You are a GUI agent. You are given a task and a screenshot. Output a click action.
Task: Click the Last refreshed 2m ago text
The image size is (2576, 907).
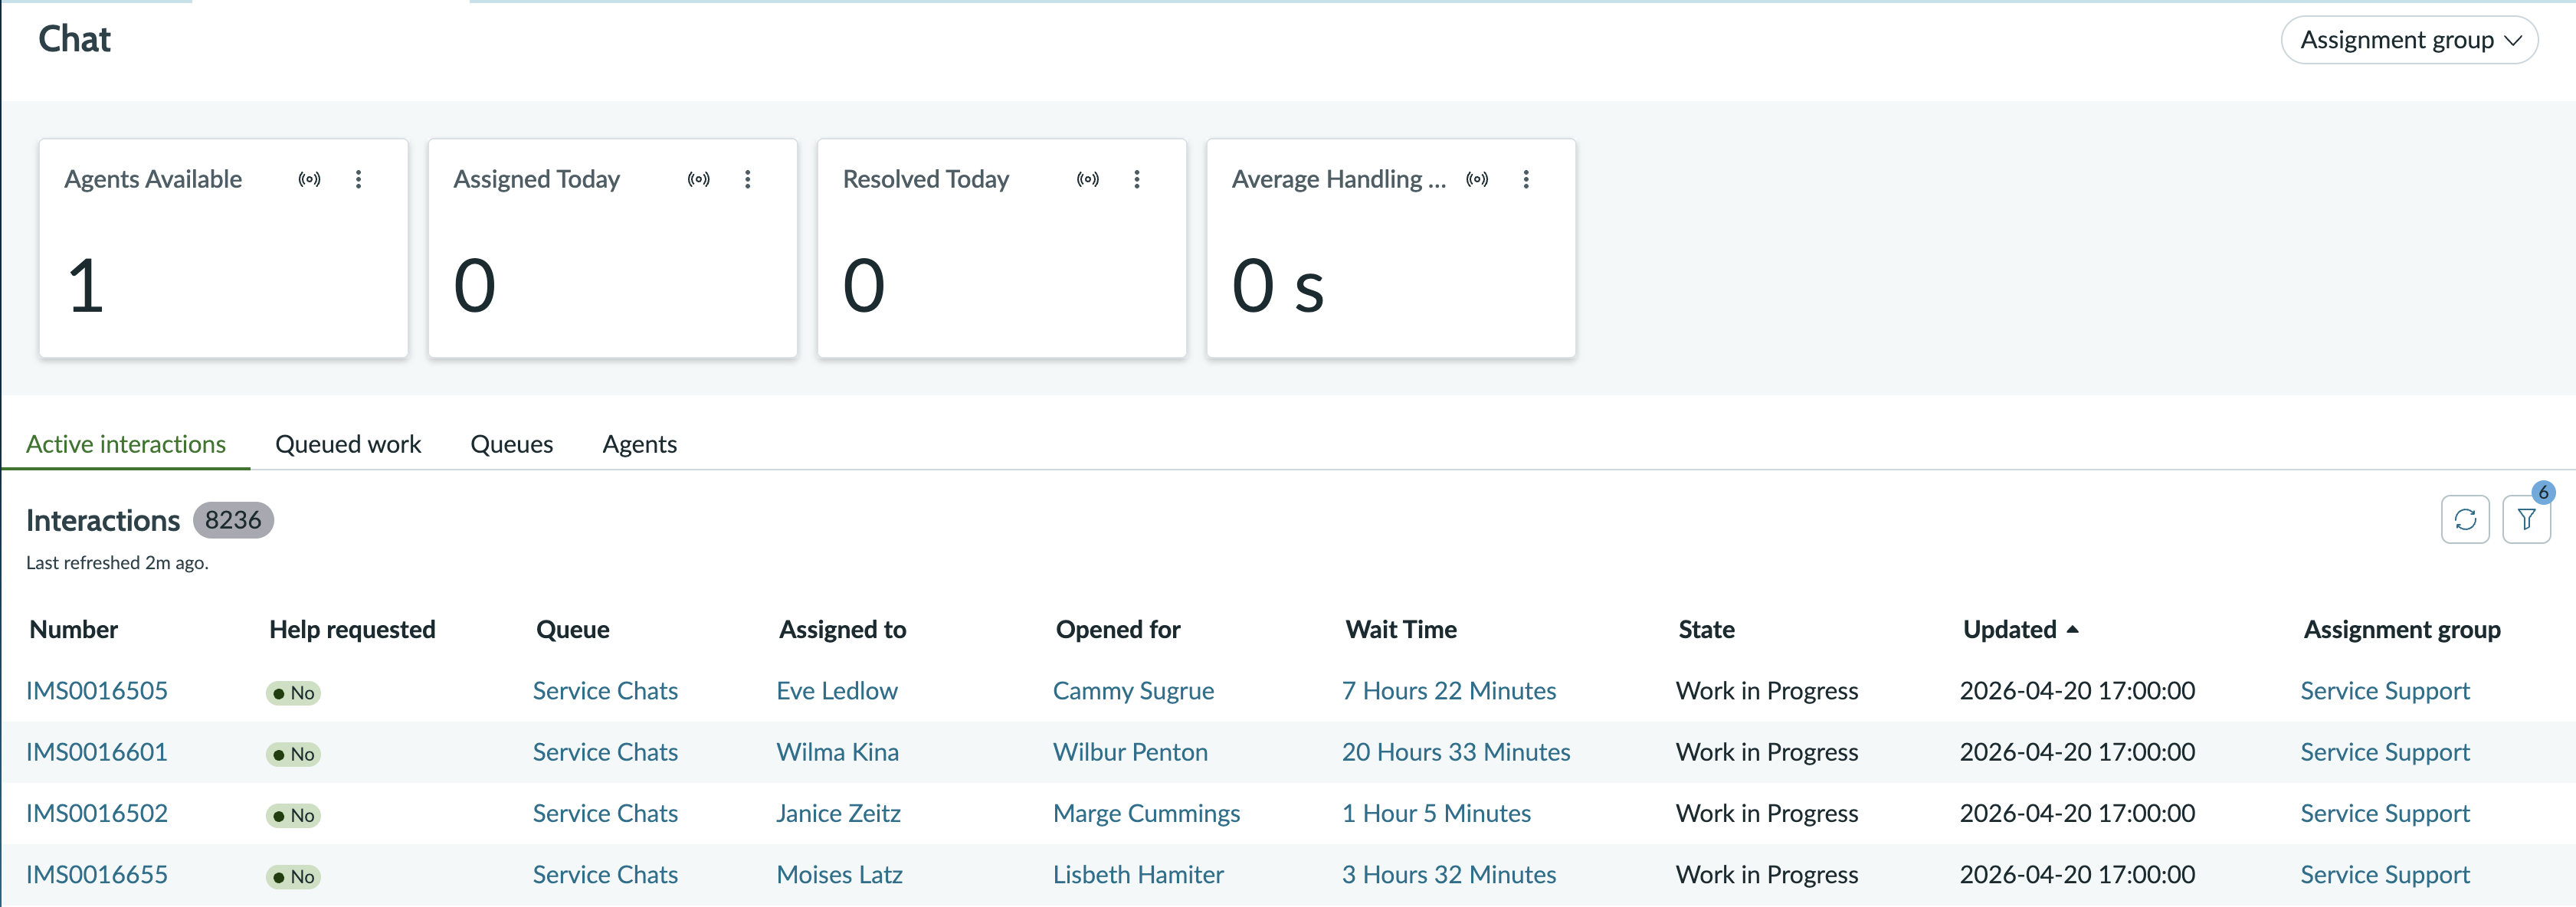coord(117,563)
